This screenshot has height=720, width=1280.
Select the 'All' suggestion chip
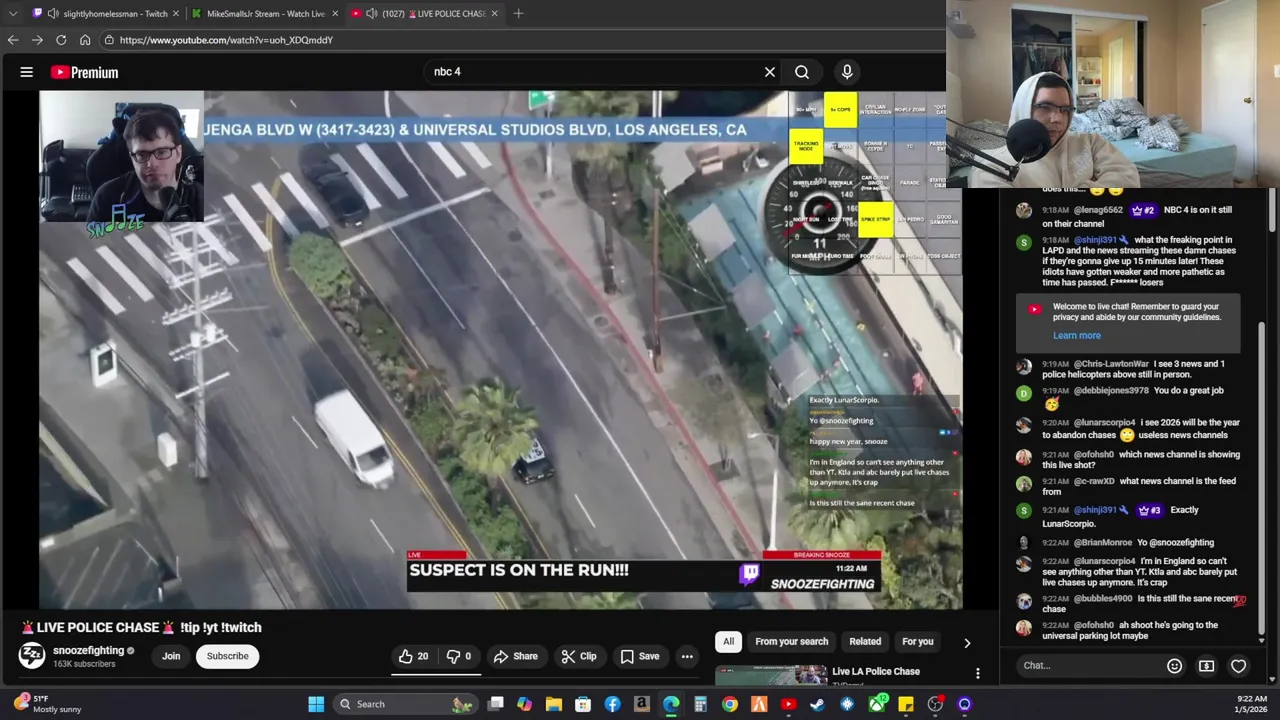pos(728,642)
